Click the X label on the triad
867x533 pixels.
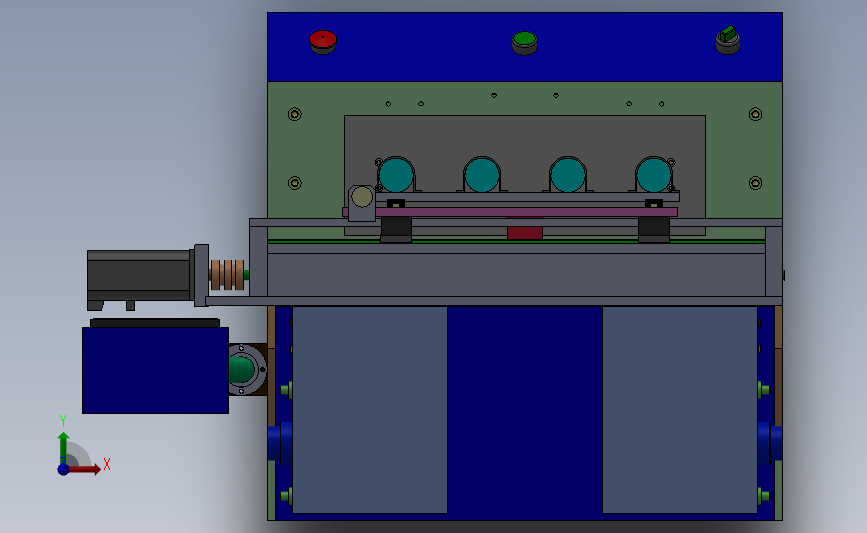click(107, 464)
